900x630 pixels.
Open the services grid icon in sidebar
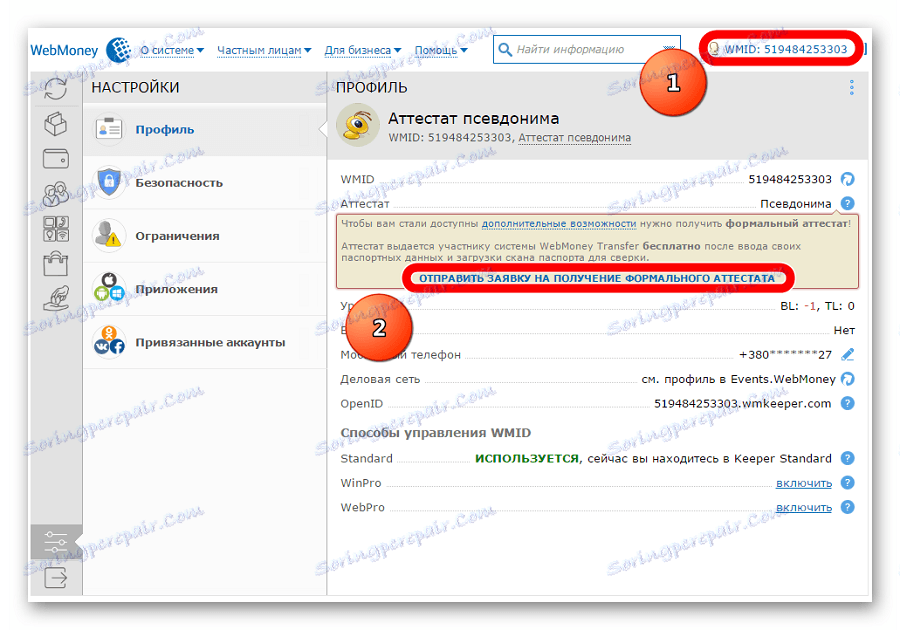point(56,229)
